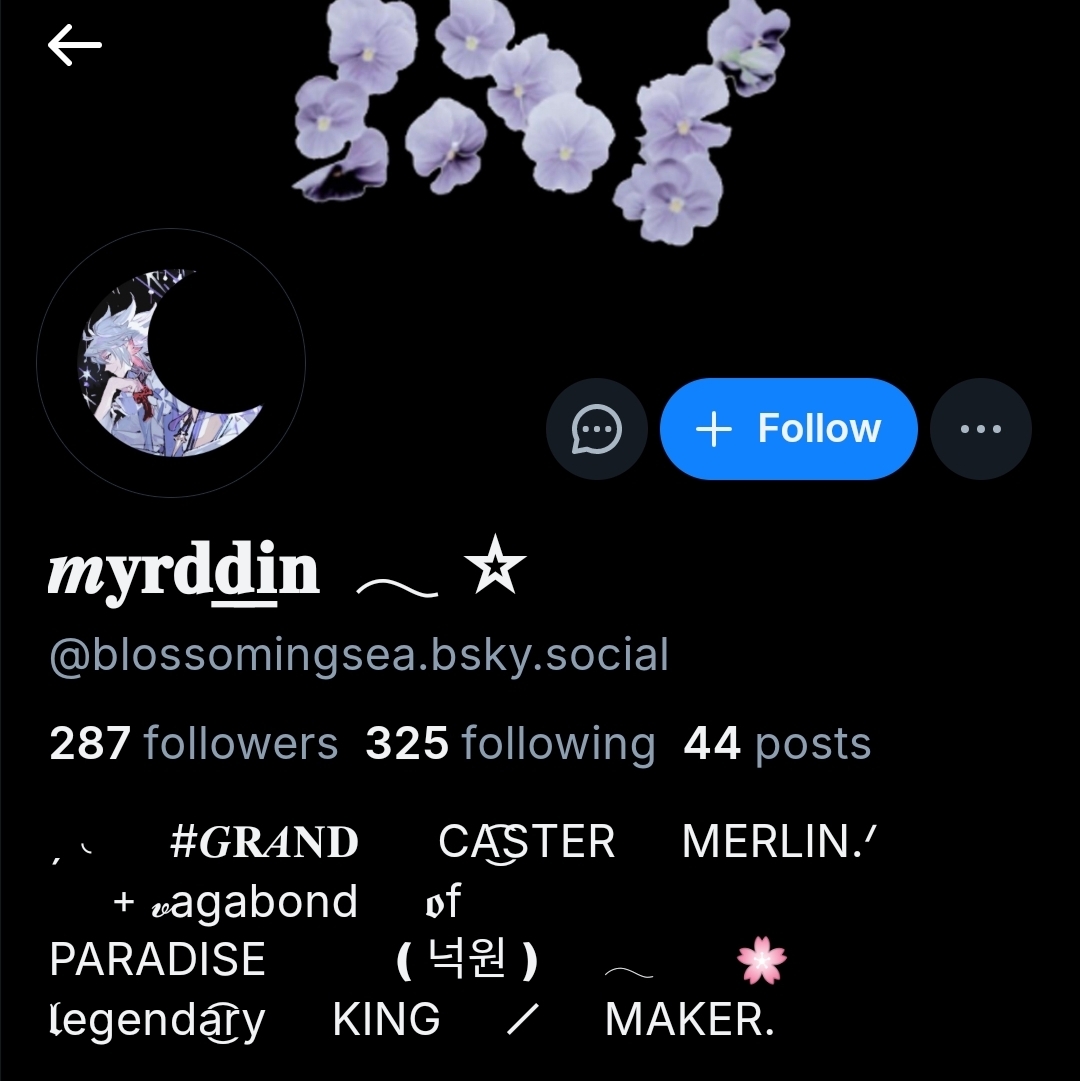
Task: Open chat via the message bubble icon
Action: pyautogui.click(x=597, y=429)
